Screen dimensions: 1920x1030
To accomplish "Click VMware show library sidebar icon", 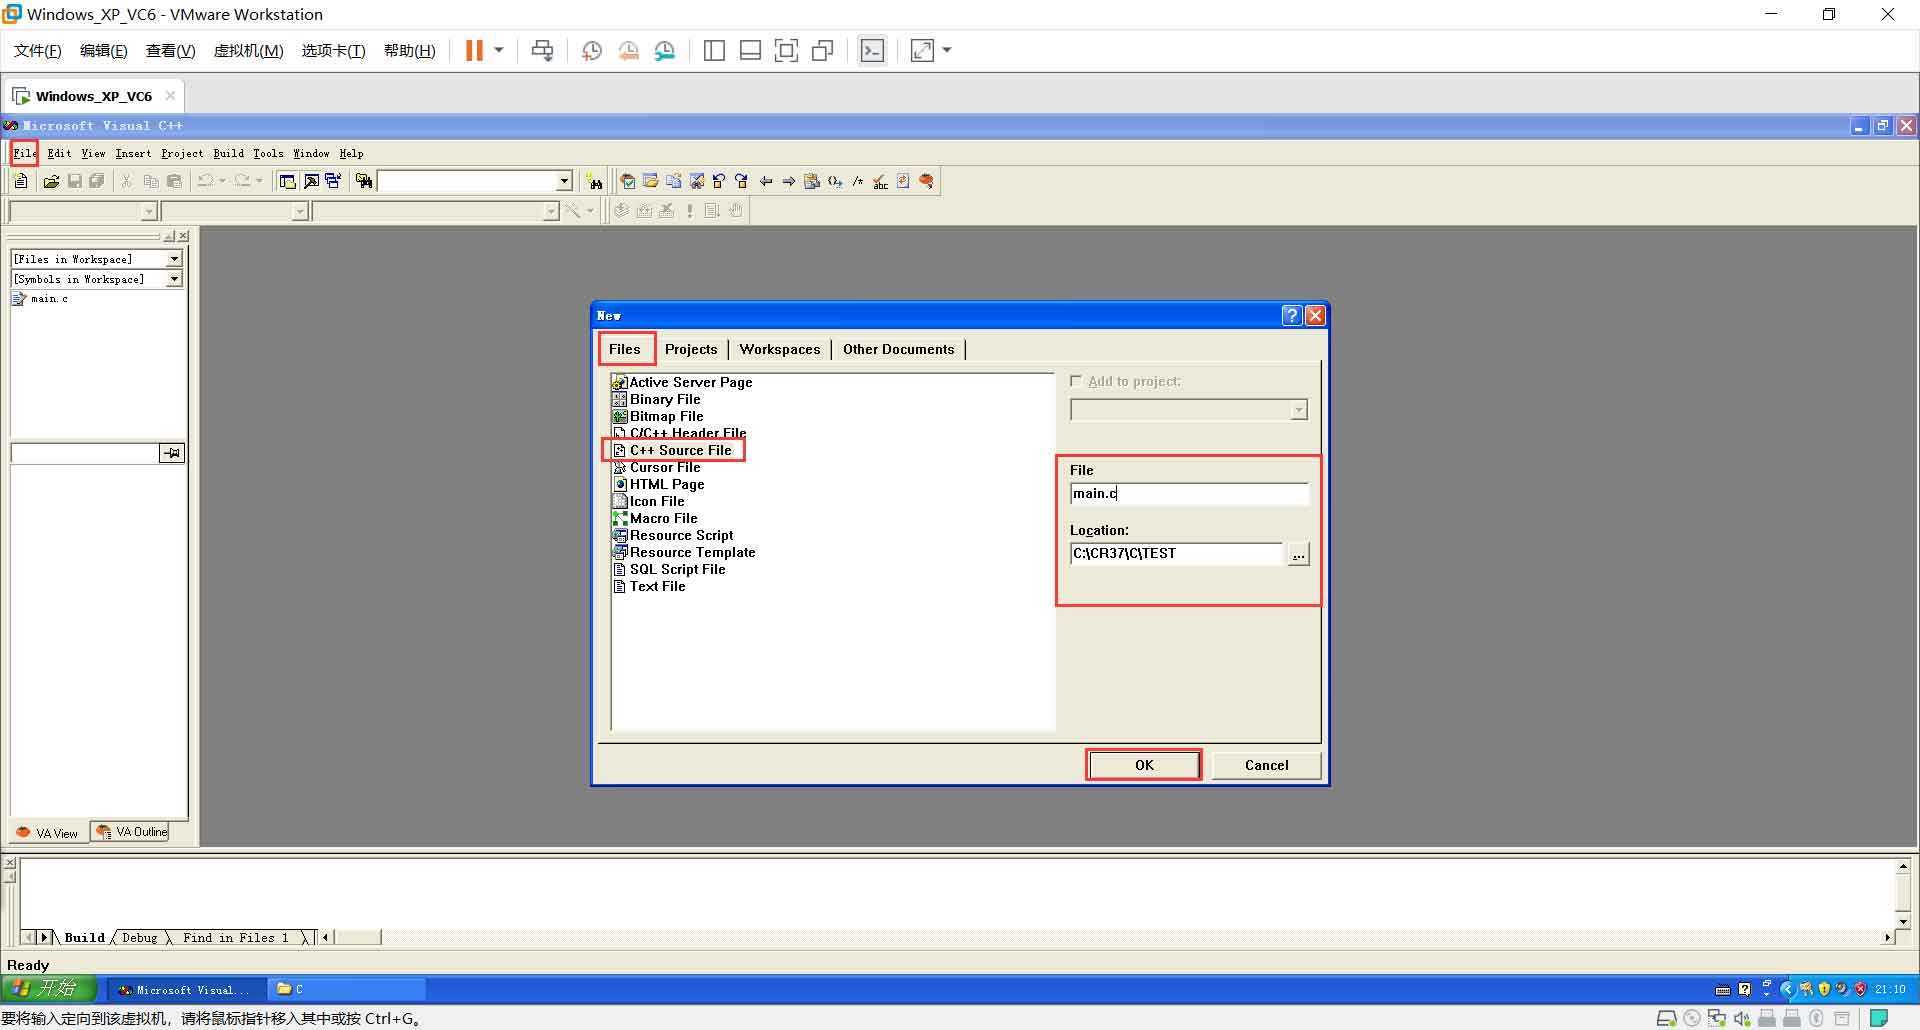I will pos(714,50).
